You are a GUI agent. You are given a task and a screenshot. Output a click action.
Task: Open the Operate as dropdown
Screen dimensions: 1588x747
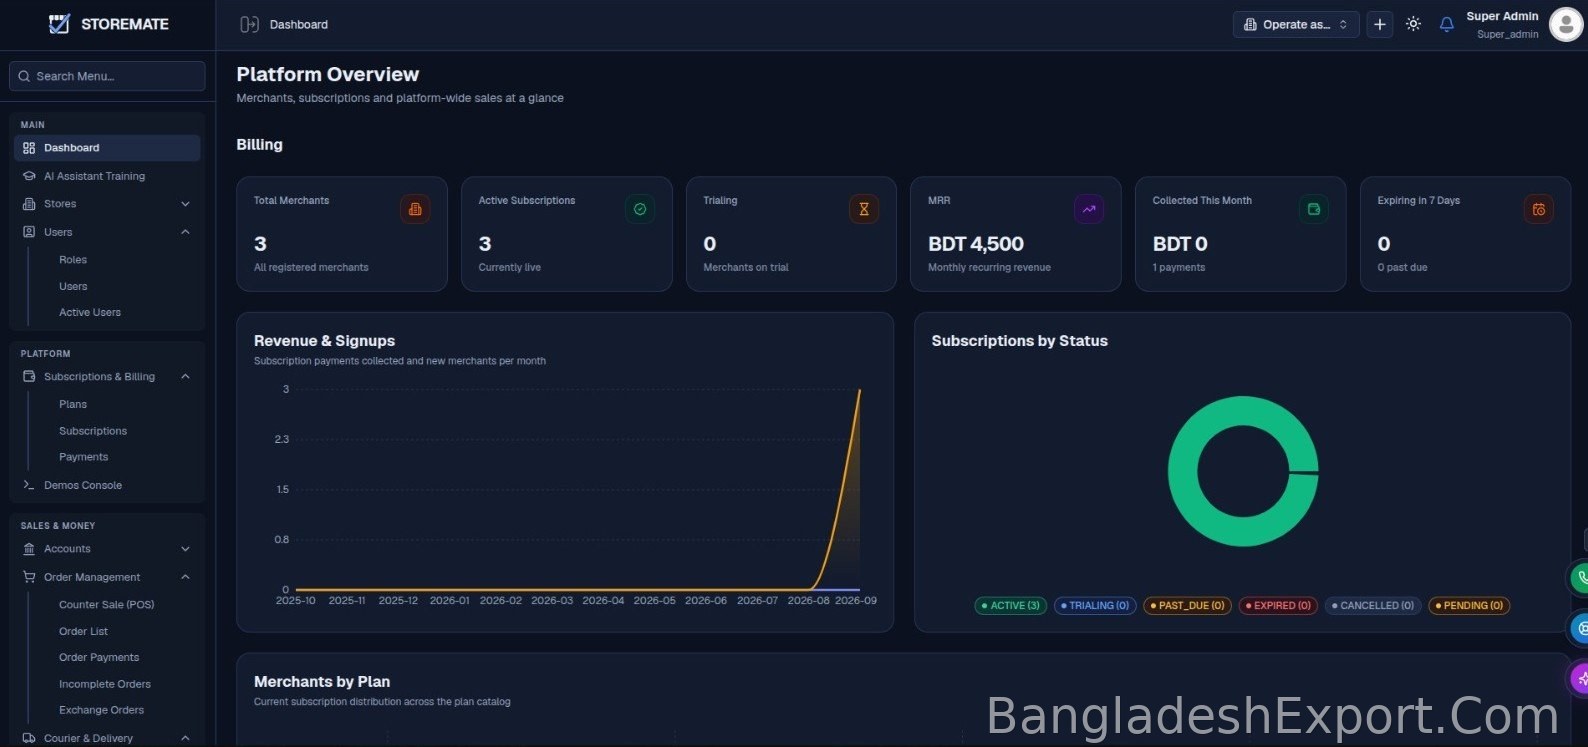tap(1296, 24)
